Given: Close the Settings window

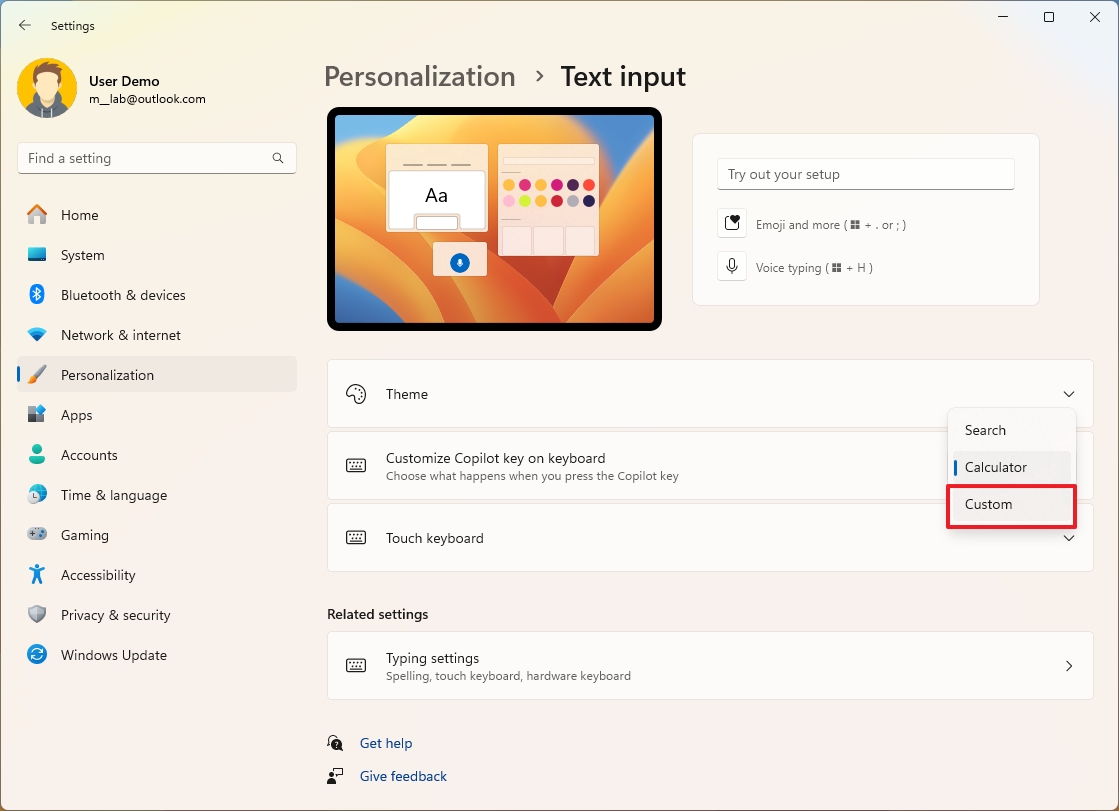Looking at the screenshot, I should [x=1095, y=16].
